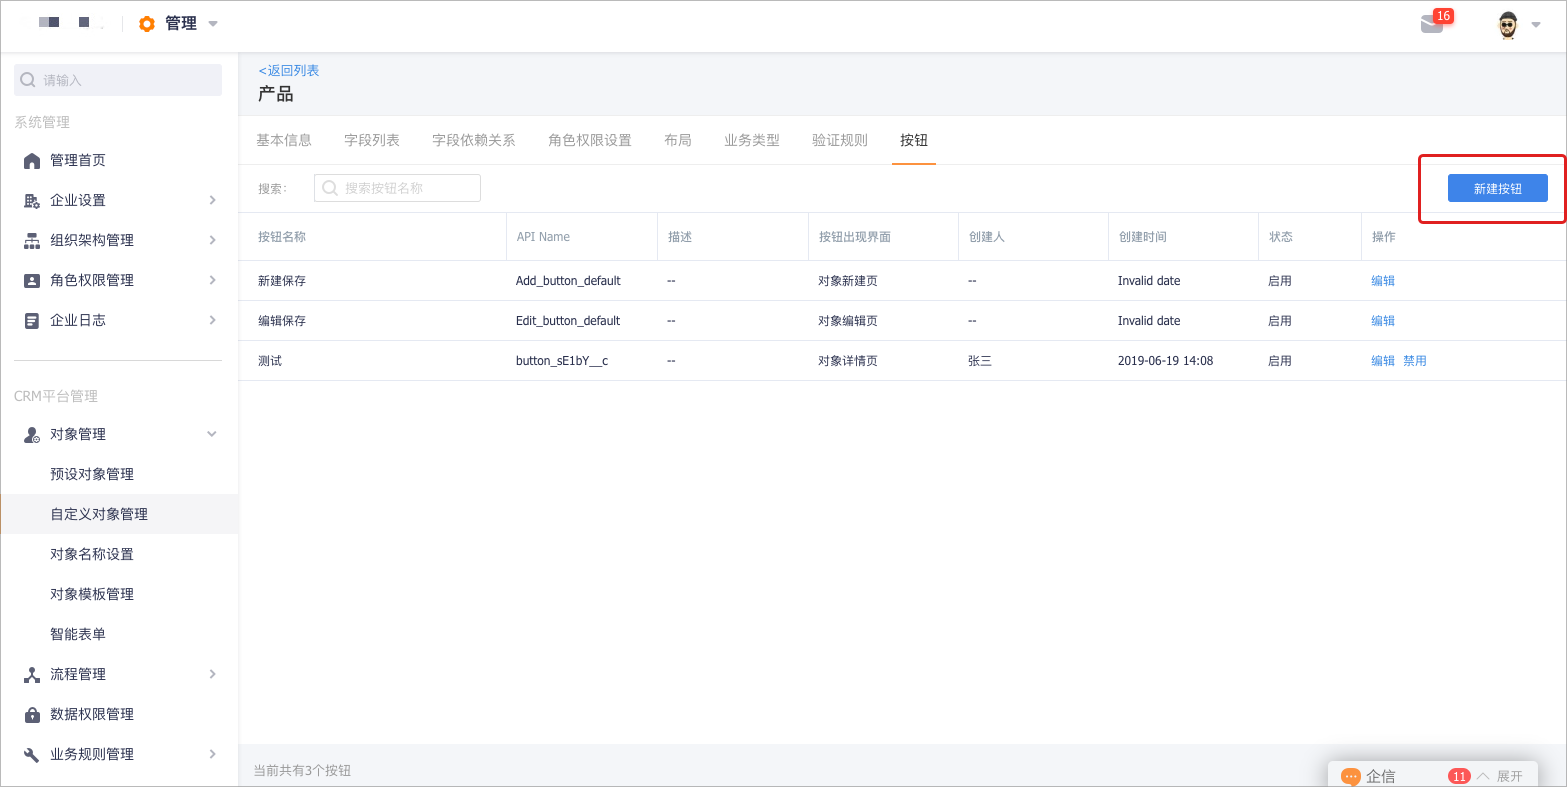
Task: Open the 管理 dropdown arrow
Action: pos(213,24)
